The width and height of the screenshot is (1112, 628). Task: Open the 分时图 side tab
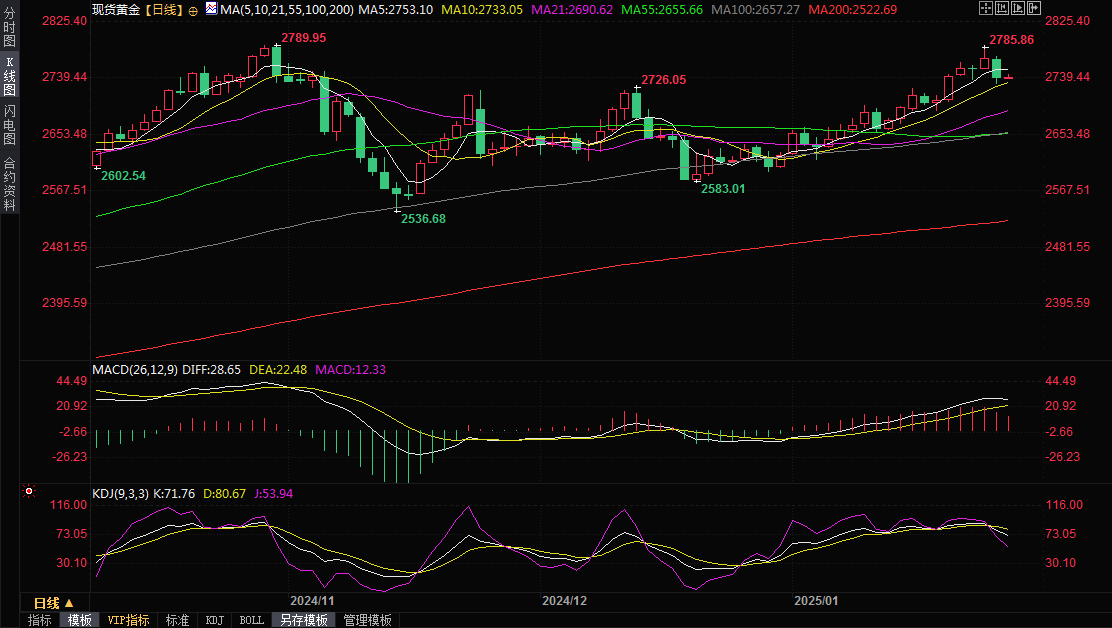point(9,27)
